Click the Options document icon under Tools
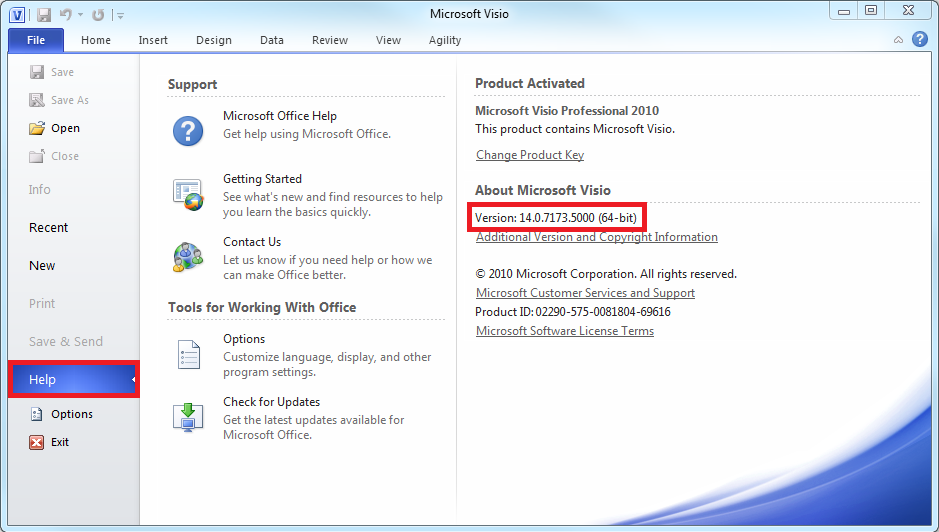Viewport: 939px width, 532px height. coord(189,354)
